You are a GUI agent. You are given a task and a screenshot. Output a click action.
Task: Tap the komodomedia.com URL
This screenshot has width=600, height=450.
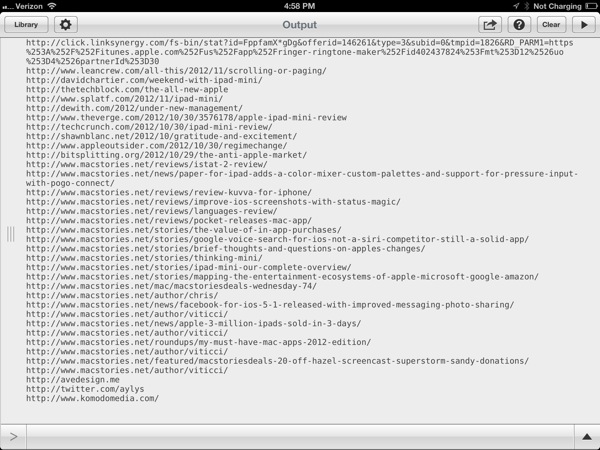click(x=93, y=399)
